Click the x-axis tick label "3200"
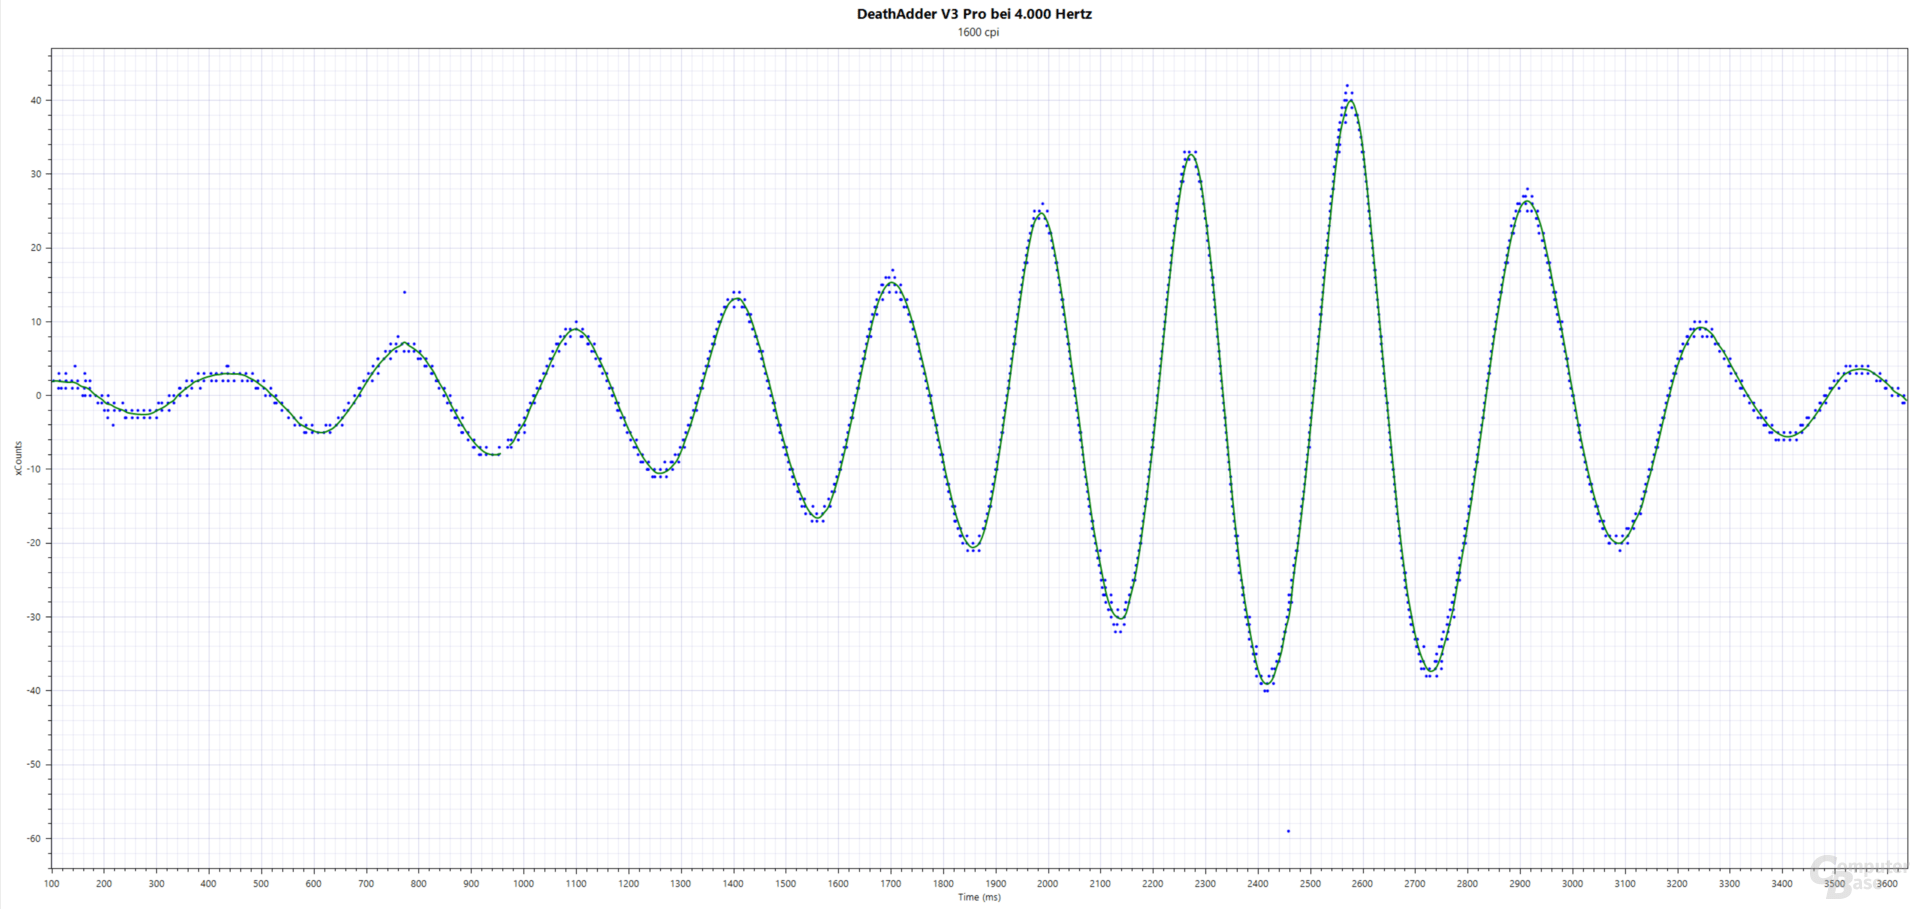The height and width of the screenshot is (909, 1920). point(1677,884)
